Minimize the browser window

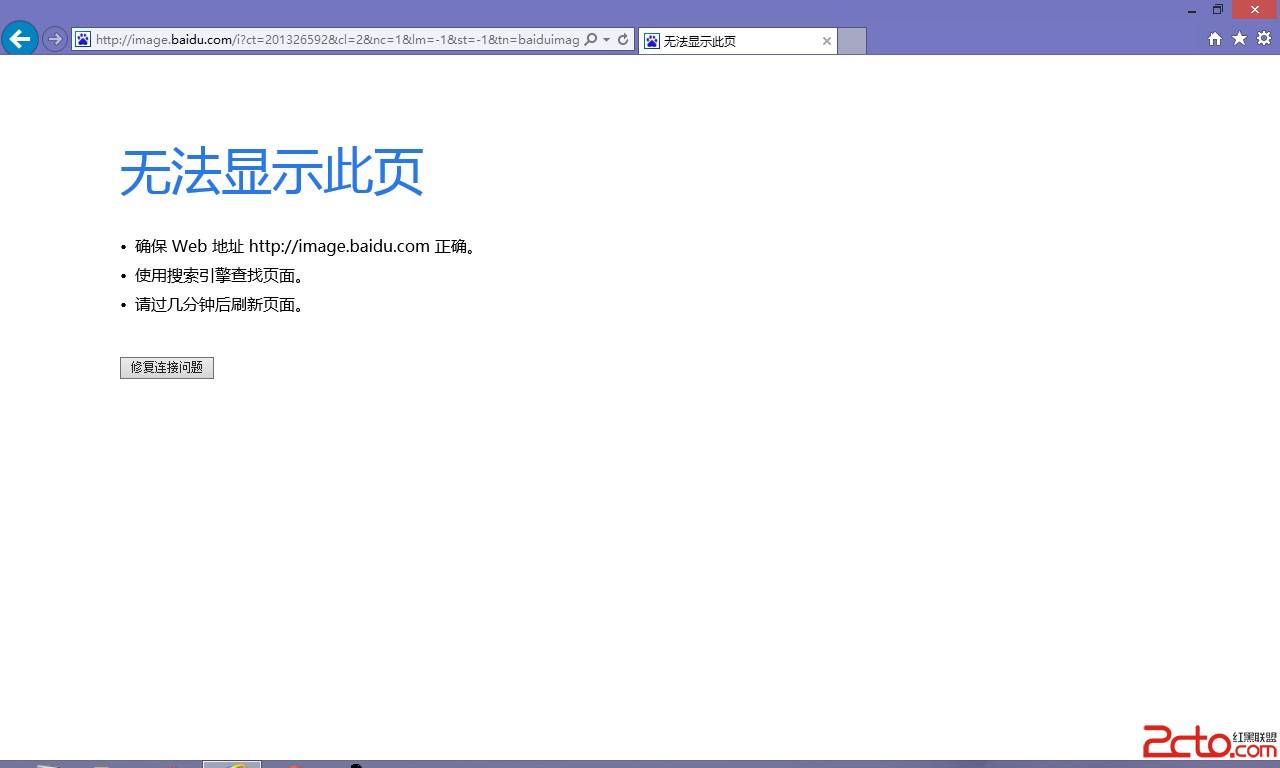pos(1192,11)
